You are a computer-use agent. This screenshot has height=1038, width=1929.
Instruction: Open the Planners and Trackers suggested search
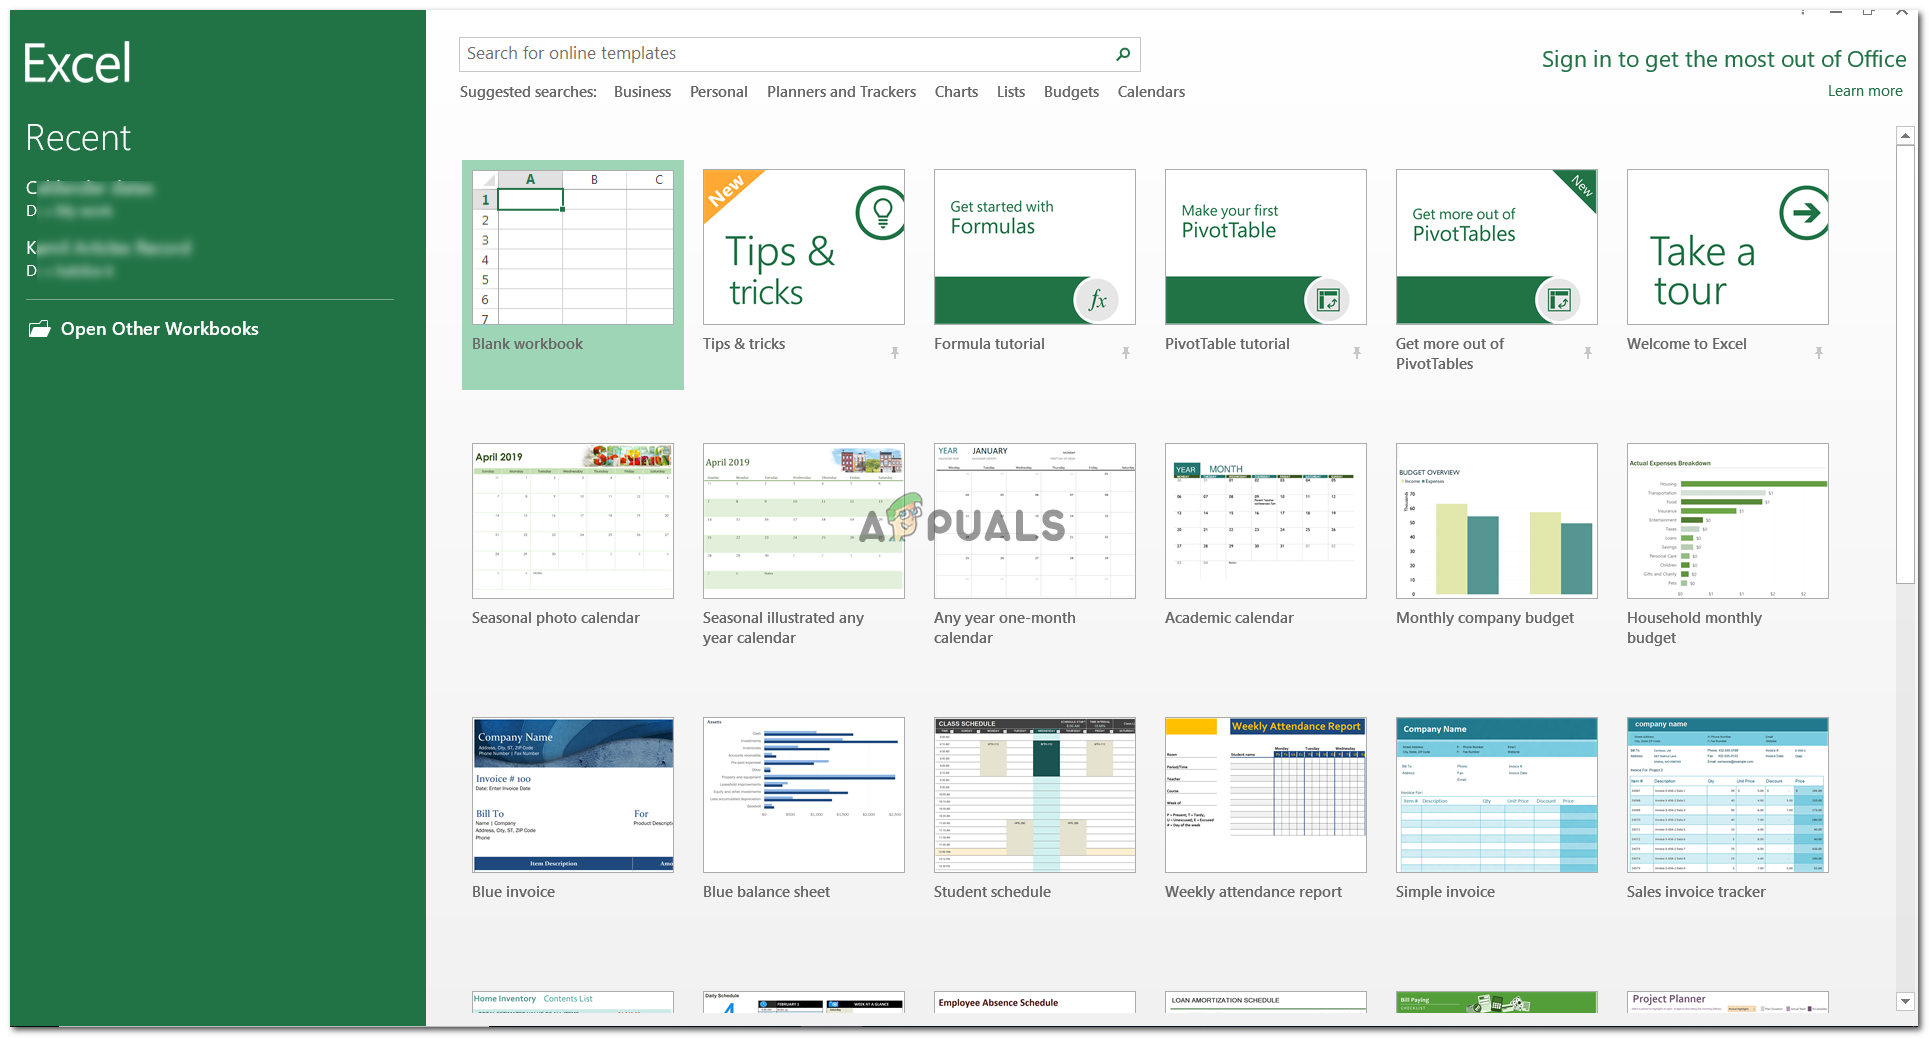click(x=841, y=92)
